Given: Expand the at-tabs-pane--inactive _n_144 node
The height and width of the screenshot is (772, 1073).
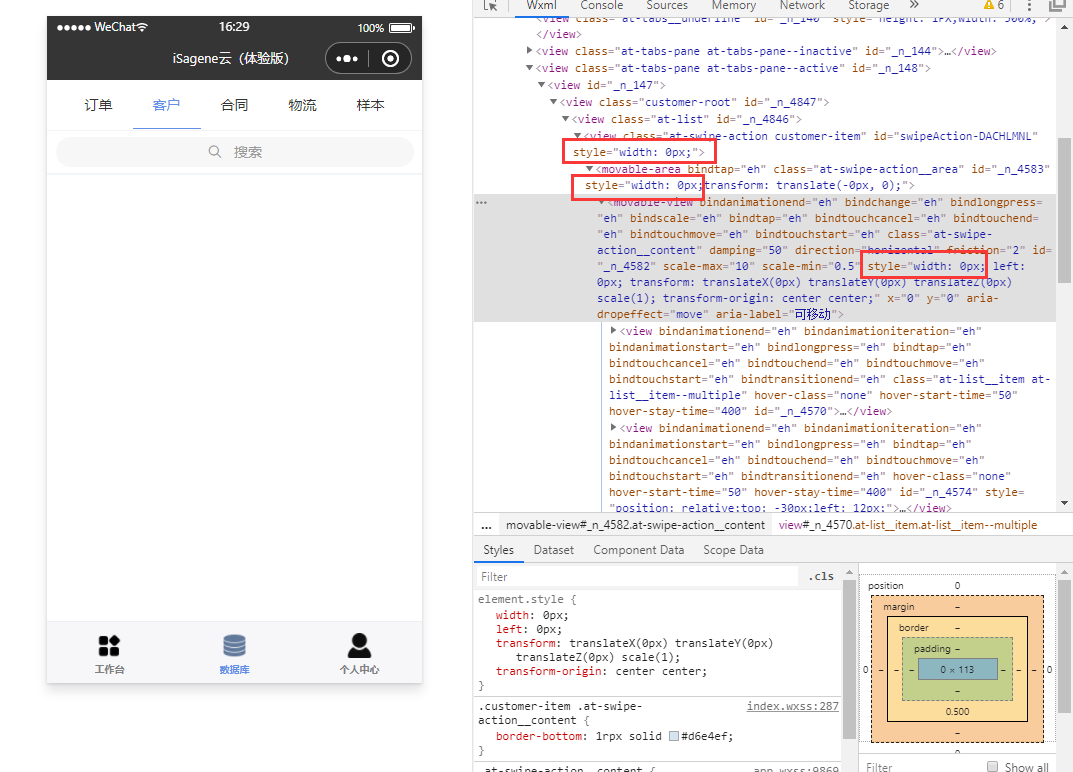Looking at the screenshot, I should pos(530,50).
